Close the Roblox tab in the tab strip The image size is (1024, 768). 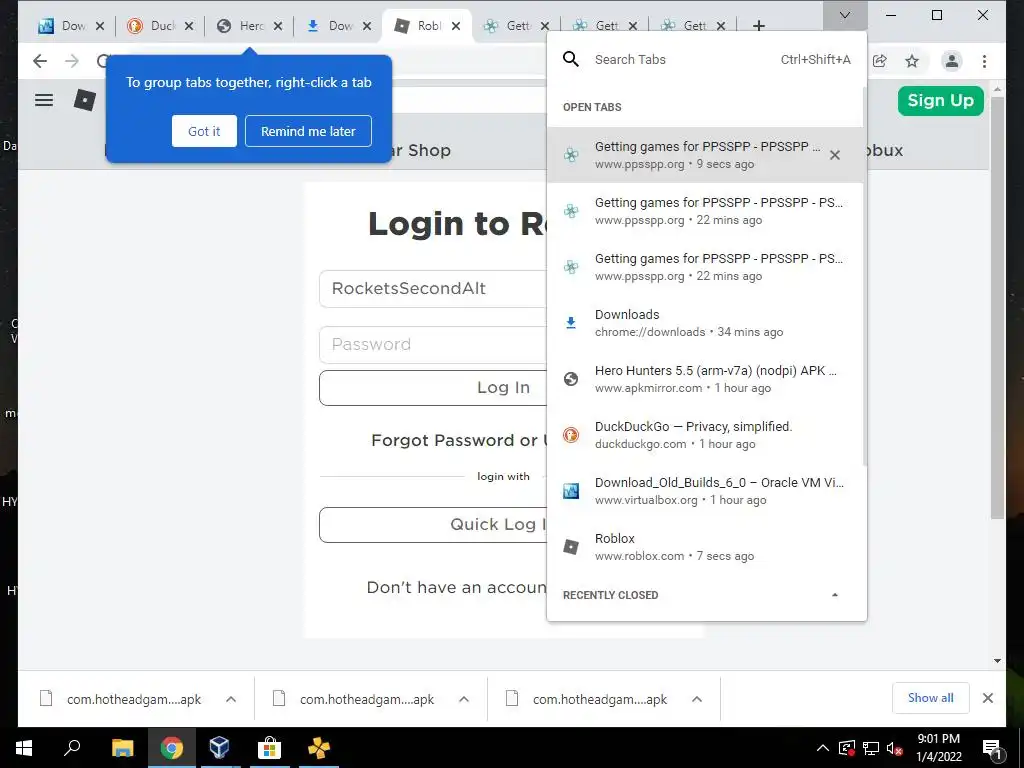[x=456, y=26]
